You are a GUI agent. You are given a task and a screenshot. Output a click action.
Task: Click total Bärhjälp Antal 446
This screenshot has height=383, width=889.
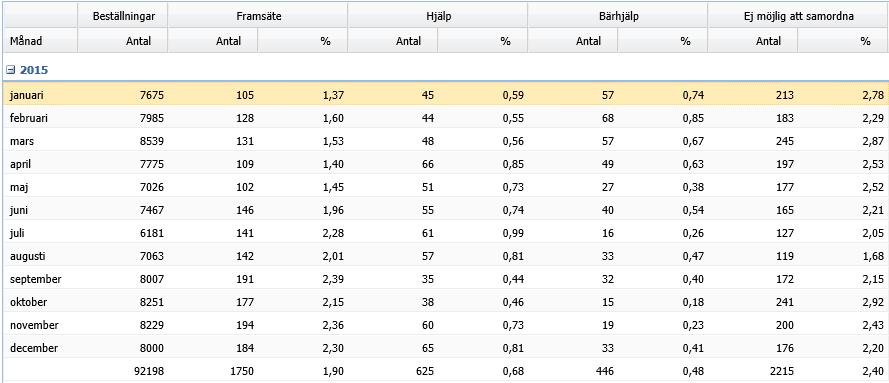(604, 372)
